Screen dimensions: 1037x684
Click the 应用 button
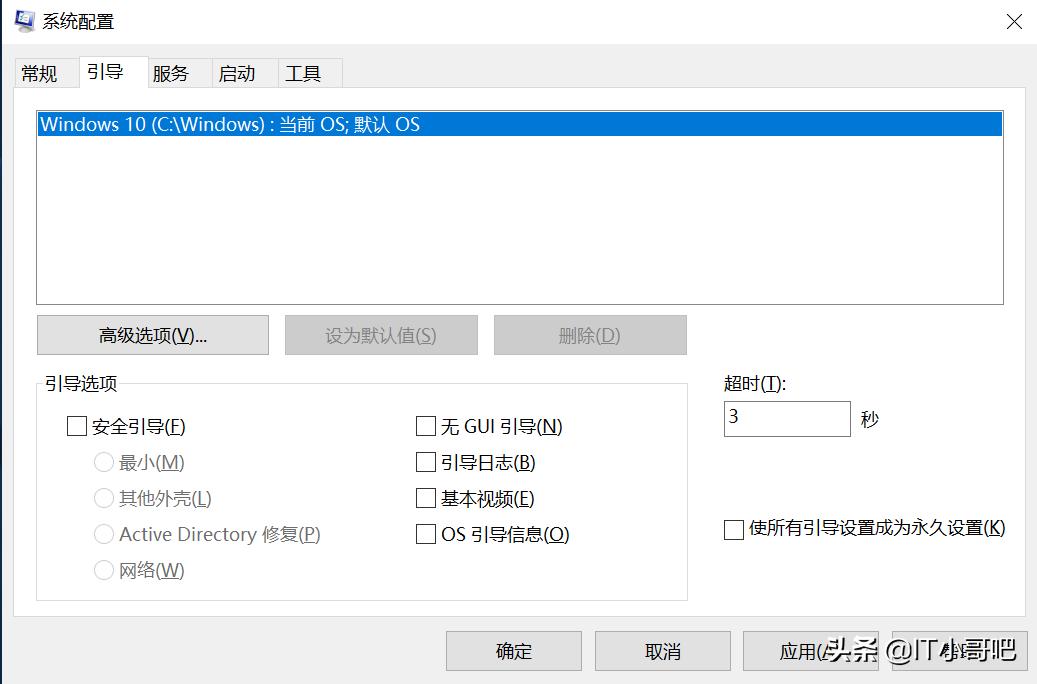coord(808,651)
